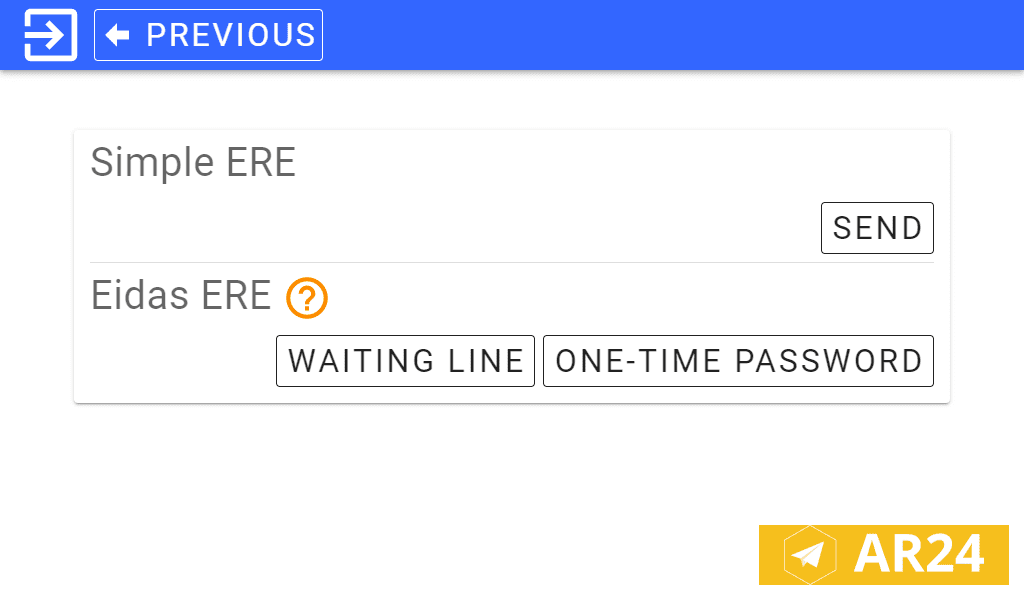The width and height of the screenshot is (1024, 600).
Task: Go back using the PREVIOUS button
Action: [208, 35]
